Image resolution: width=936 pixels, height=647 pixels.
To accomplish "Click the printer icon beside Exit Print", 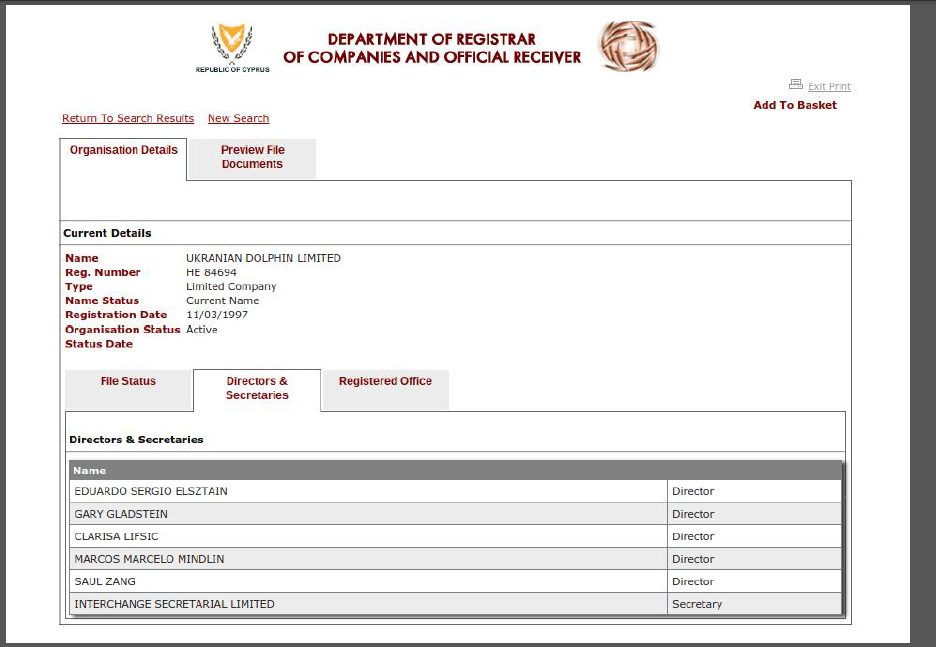I will 796,85.
